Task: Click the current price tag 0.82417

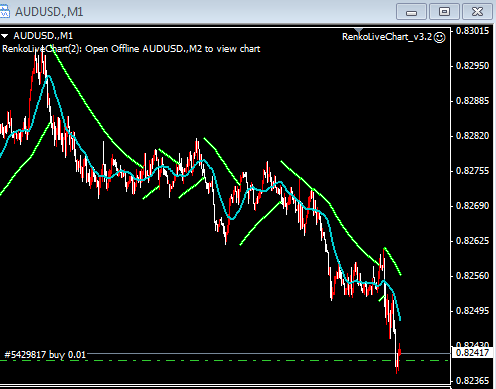Action: click(x=473, y=353)
